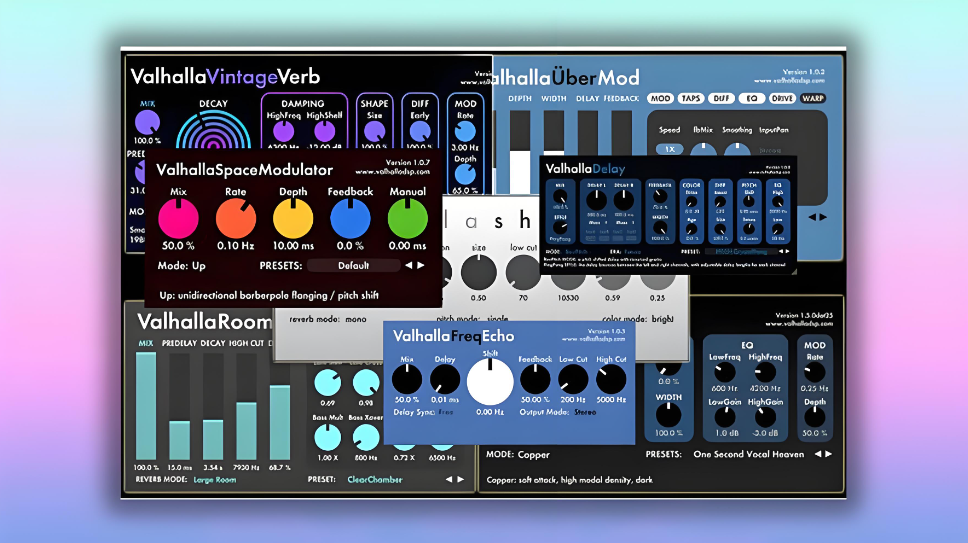Click Mod Rate knob in VintageVerb

tap(465, 131)
